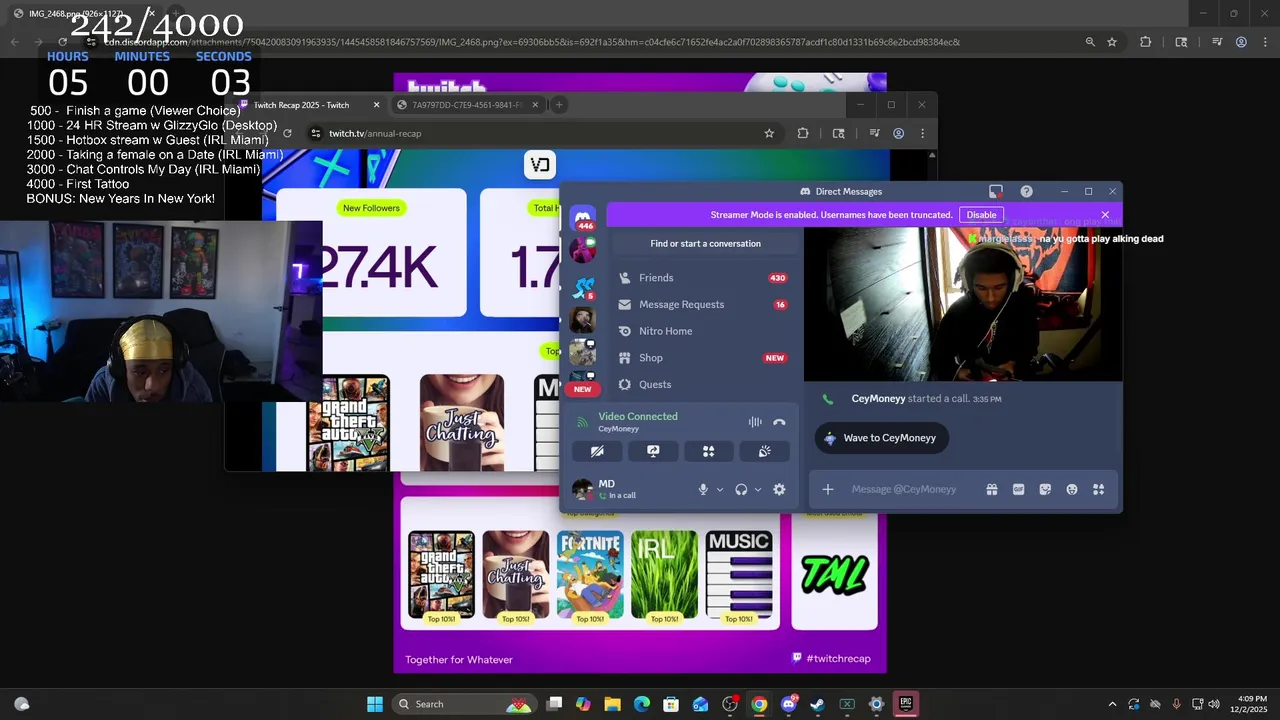This screenshot has height=720, width=1280.
Task: Open the Discord Shop
Action: tap(705, 358)
